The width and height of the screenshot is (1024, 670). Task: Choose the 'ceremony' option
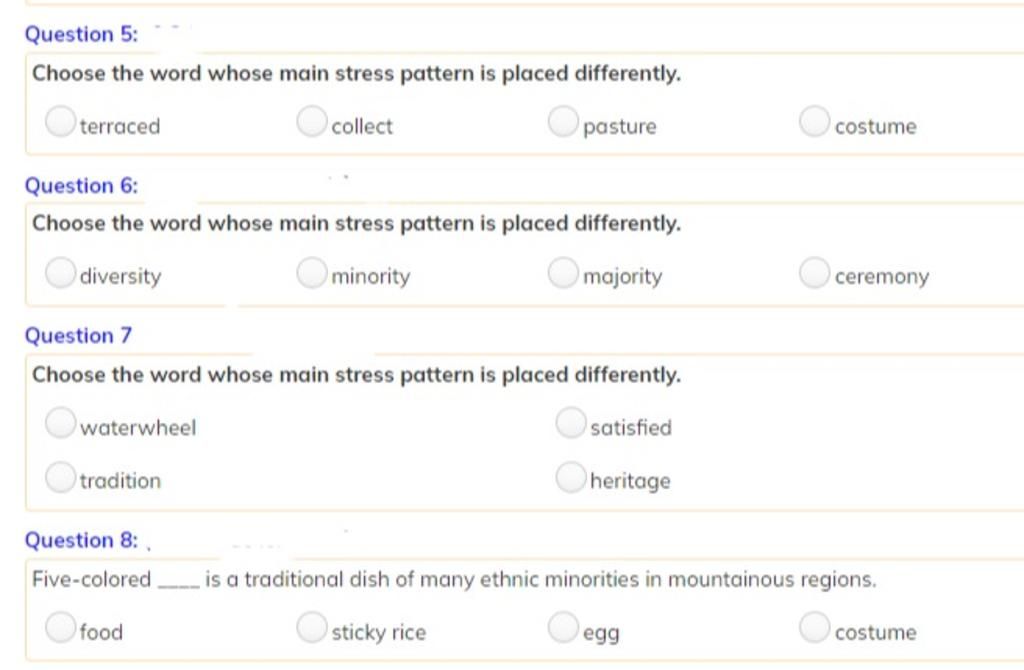[x=814, y=272]
